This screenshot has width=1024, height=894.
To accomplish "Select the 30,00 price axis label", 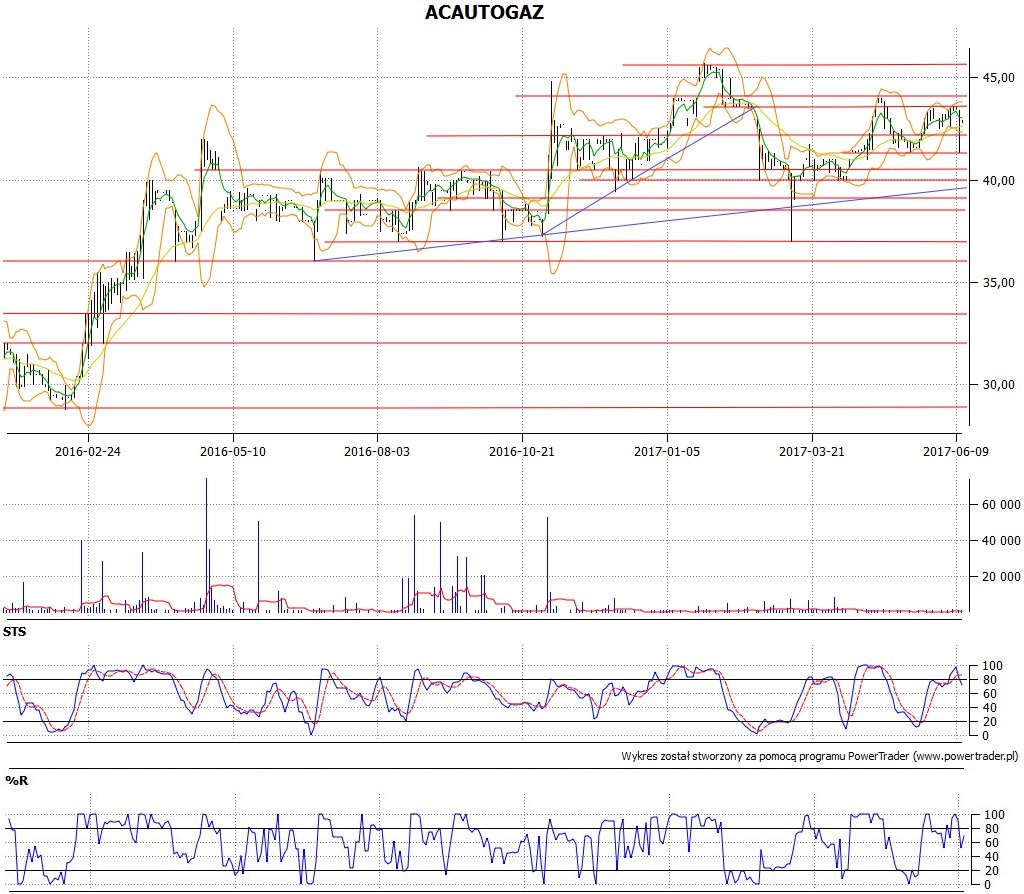I will pyautogui.click(x=999, y=385).
